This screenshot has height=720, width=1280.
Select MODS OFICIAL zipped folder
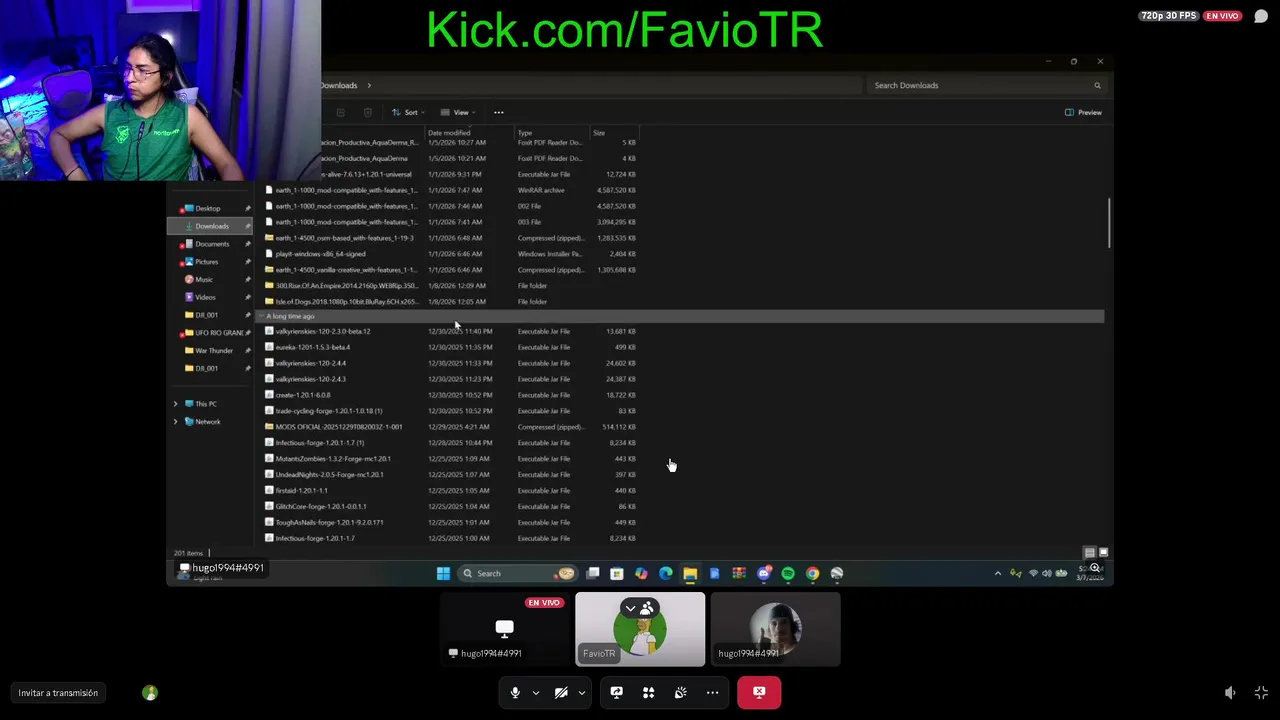[x=338, y=427]
